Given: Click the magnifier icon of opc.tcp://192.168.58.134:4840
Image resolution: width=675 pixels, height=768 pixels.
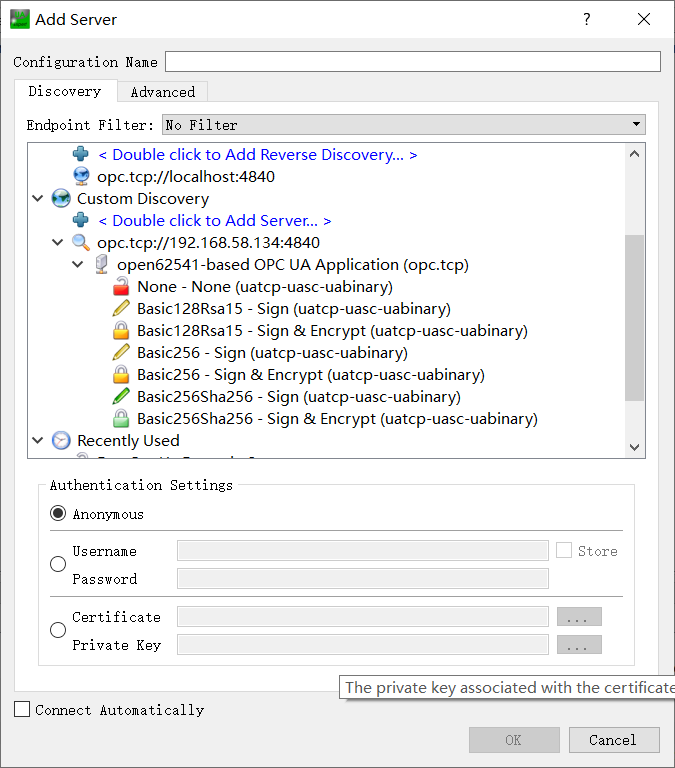Looking at the screenshot, I should (x=81, y=242).
